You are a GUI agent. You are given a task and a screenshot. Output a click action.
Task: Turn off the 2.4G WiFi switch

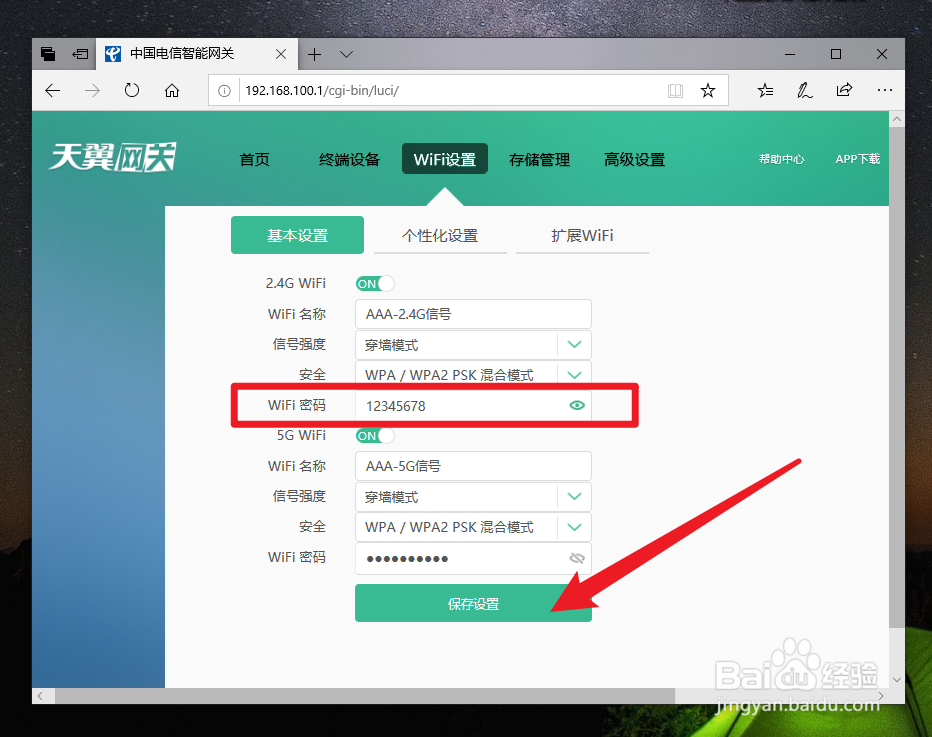tap(374, 283)
